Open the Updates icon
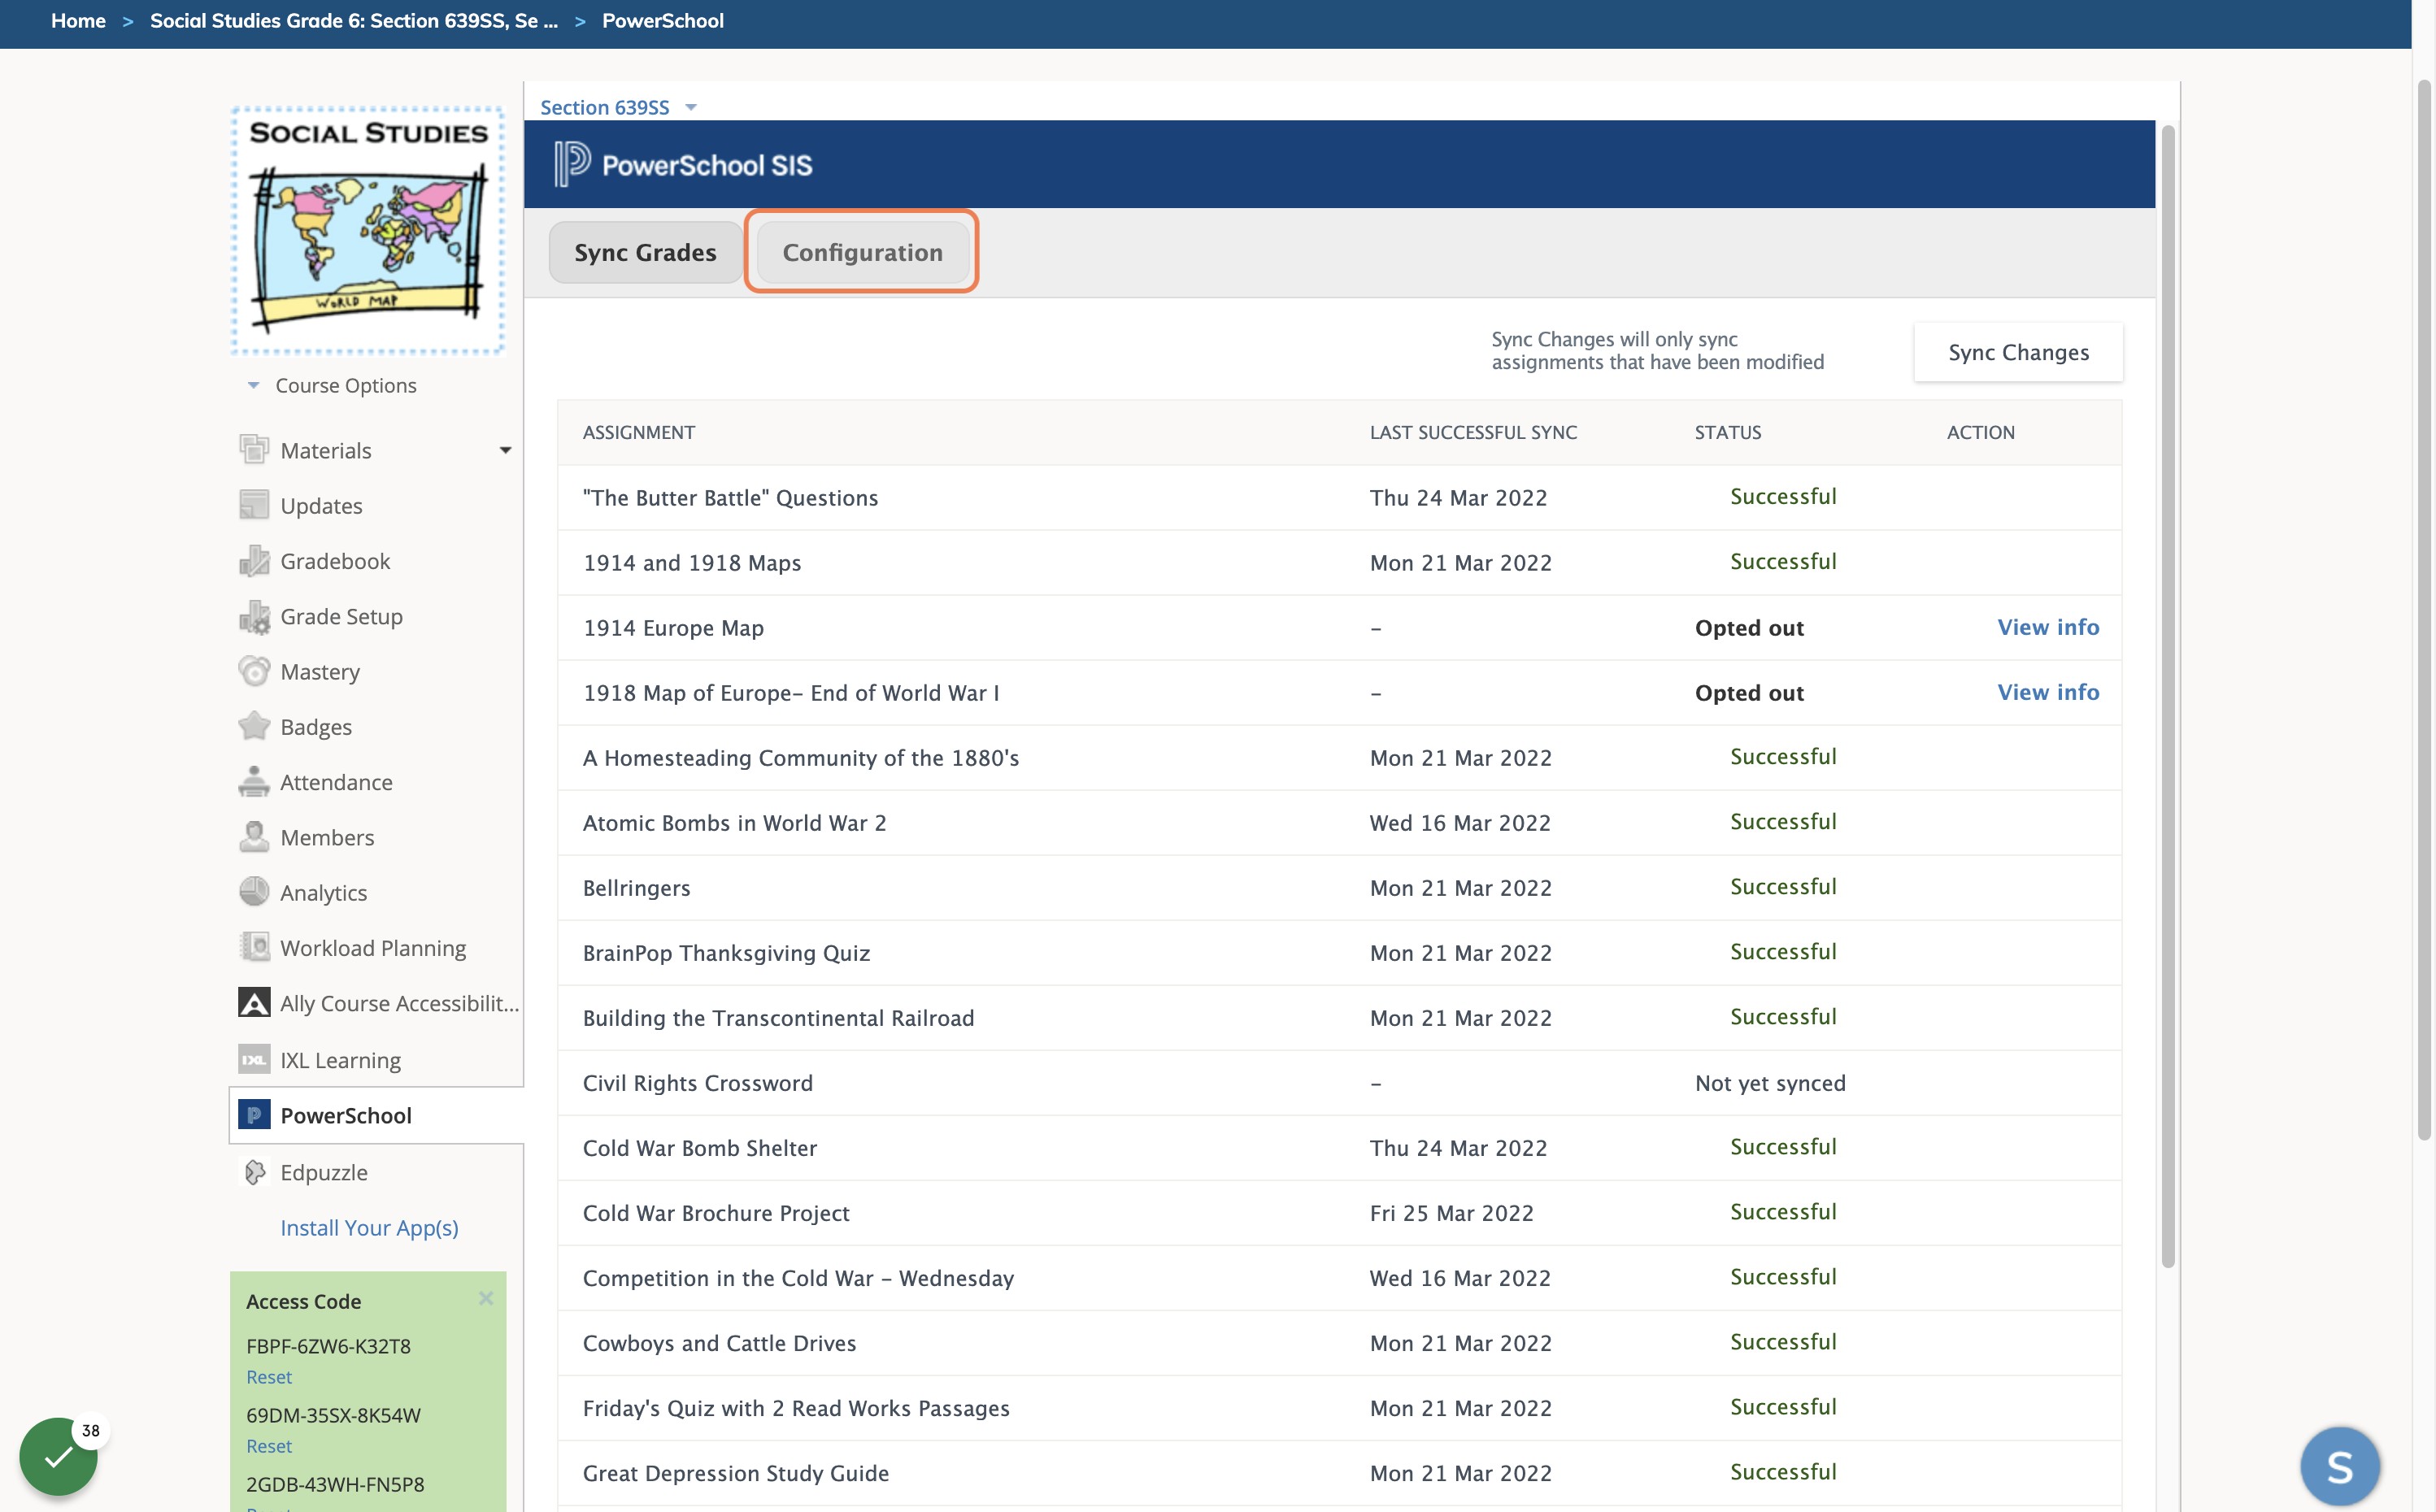 pyautogui.click(x=254, y=505)
